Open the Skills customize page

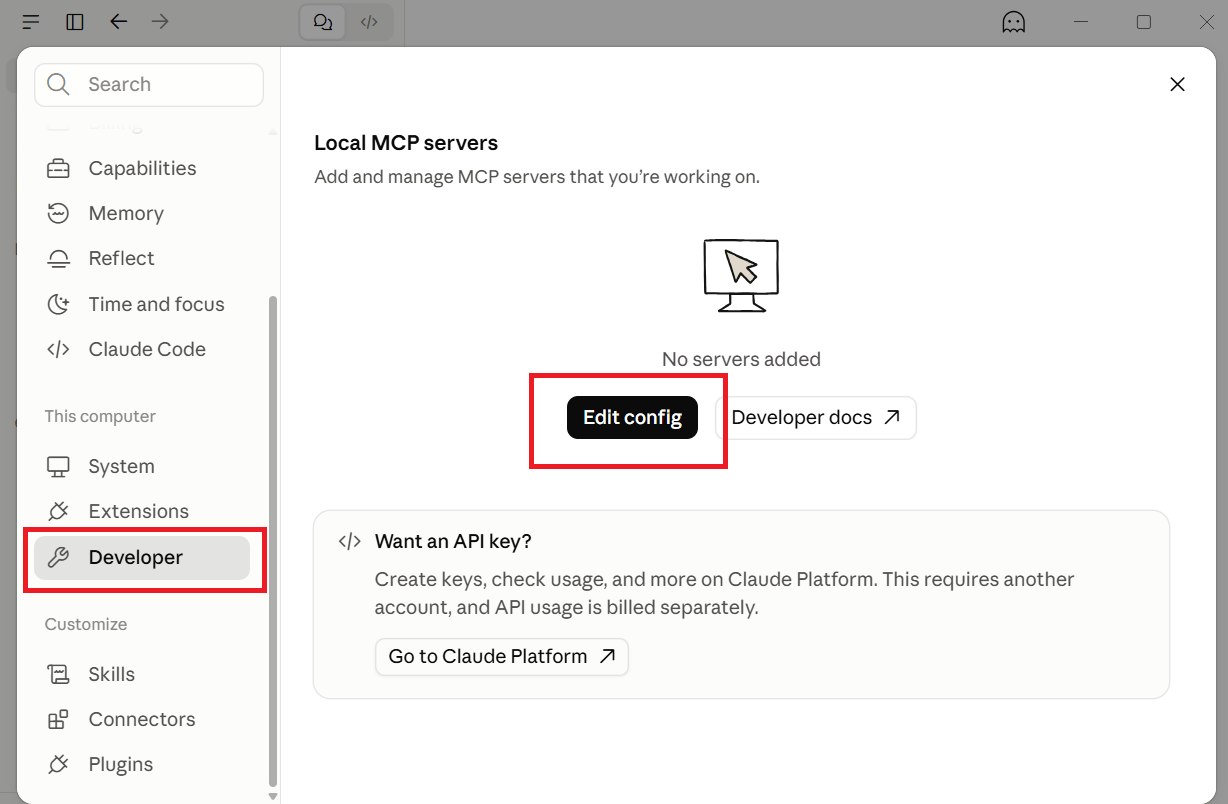coord(142,675)
